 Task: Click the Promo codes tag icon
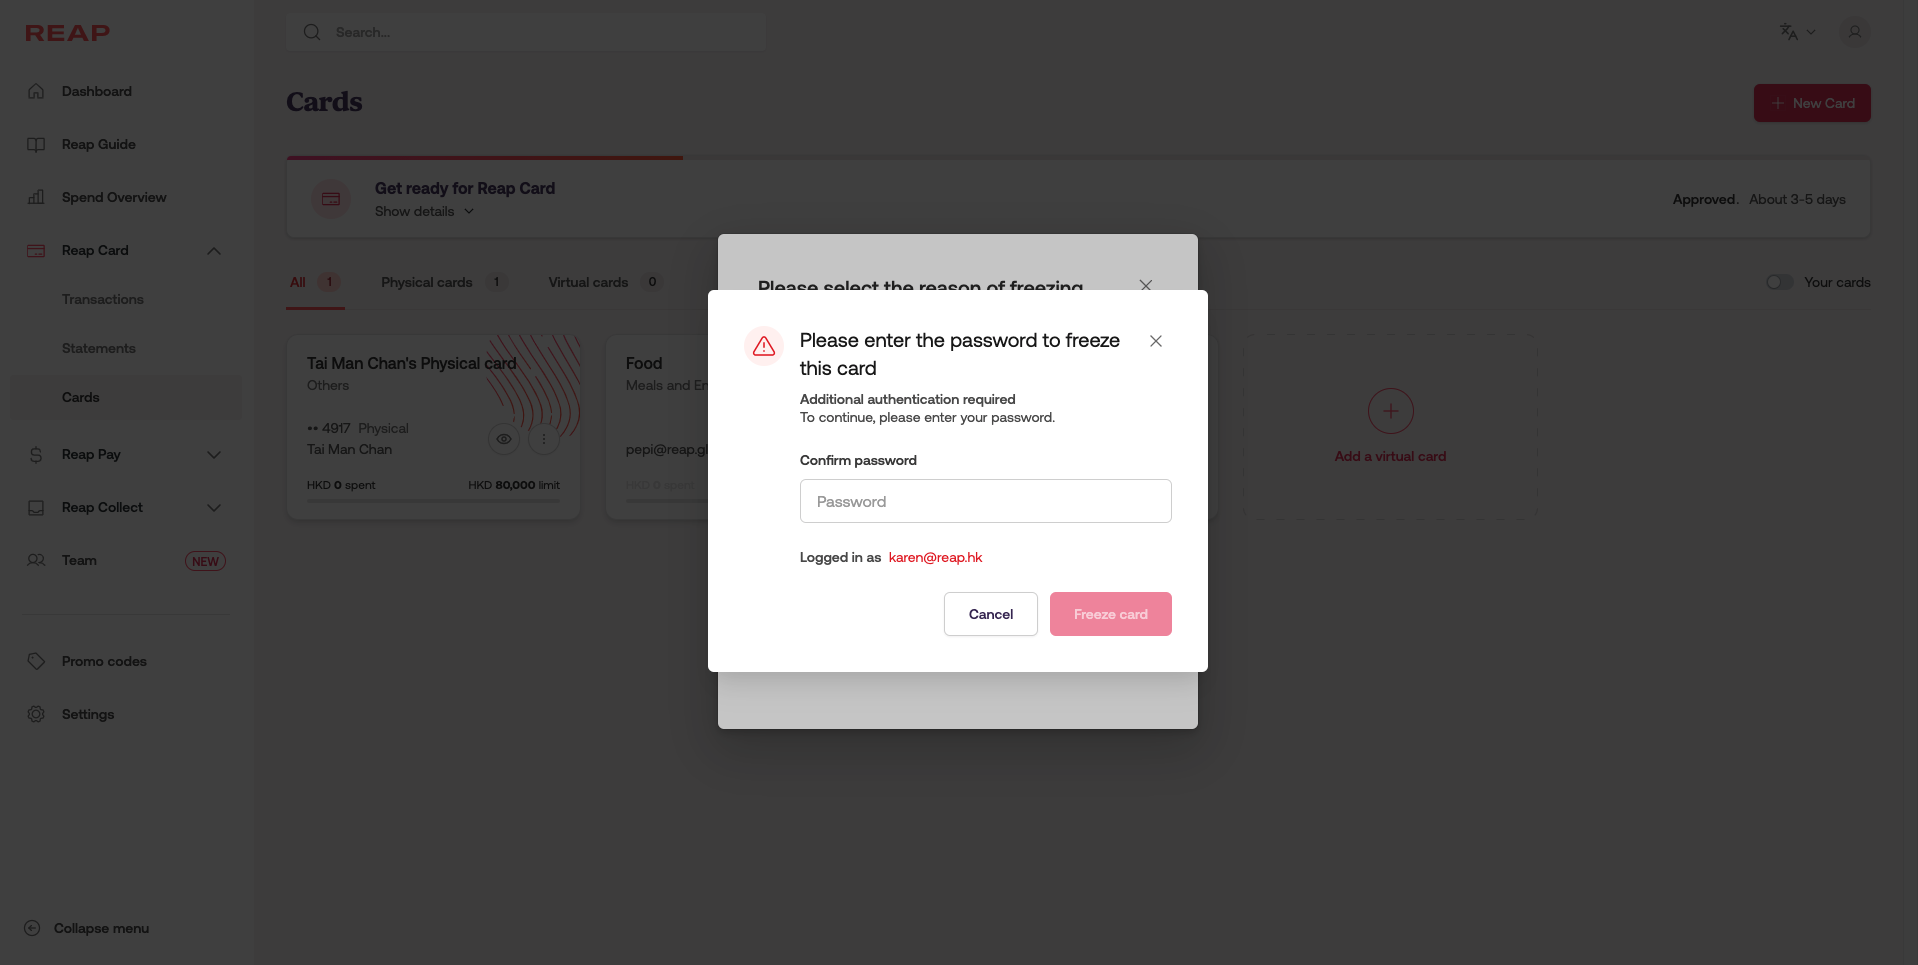[36, 661]
